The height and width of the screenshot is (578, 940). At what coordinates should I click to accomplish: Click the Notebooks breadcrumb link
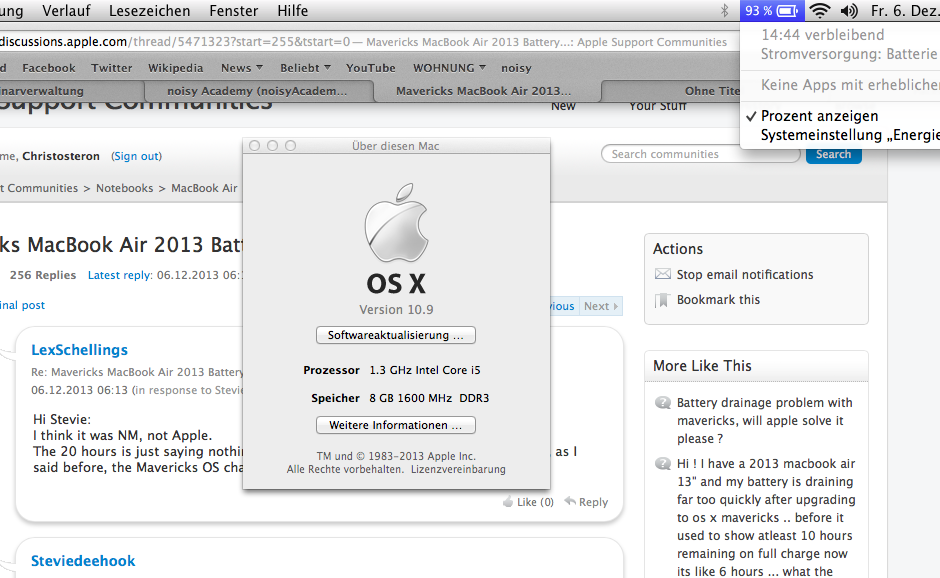(125, 188)
